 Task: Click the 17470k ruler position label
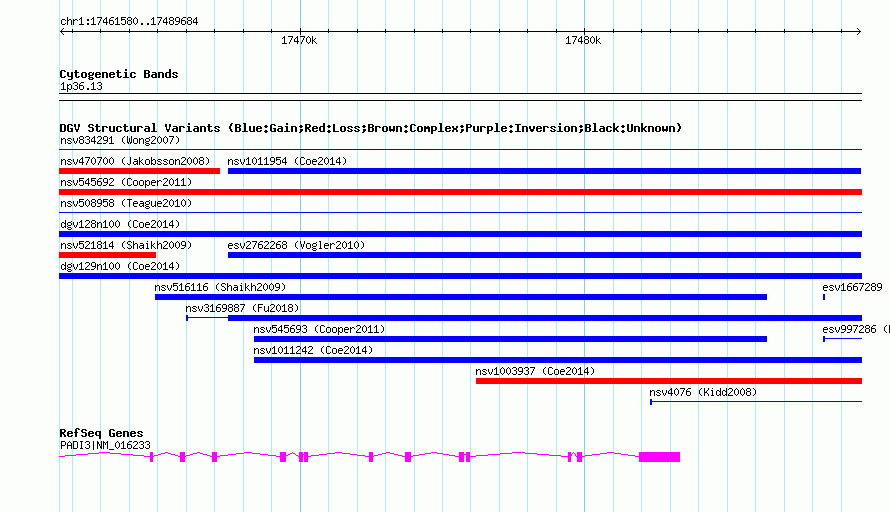click(x=299, y=40)
